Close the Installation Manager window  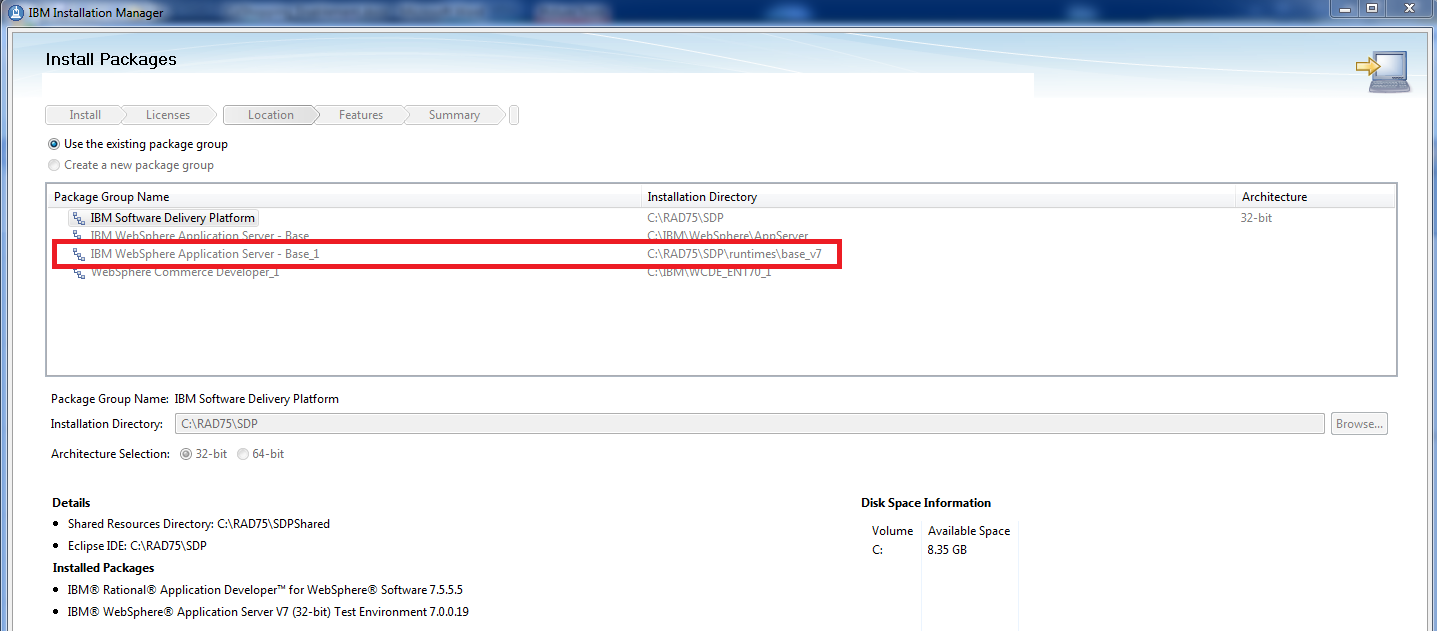1410,9
